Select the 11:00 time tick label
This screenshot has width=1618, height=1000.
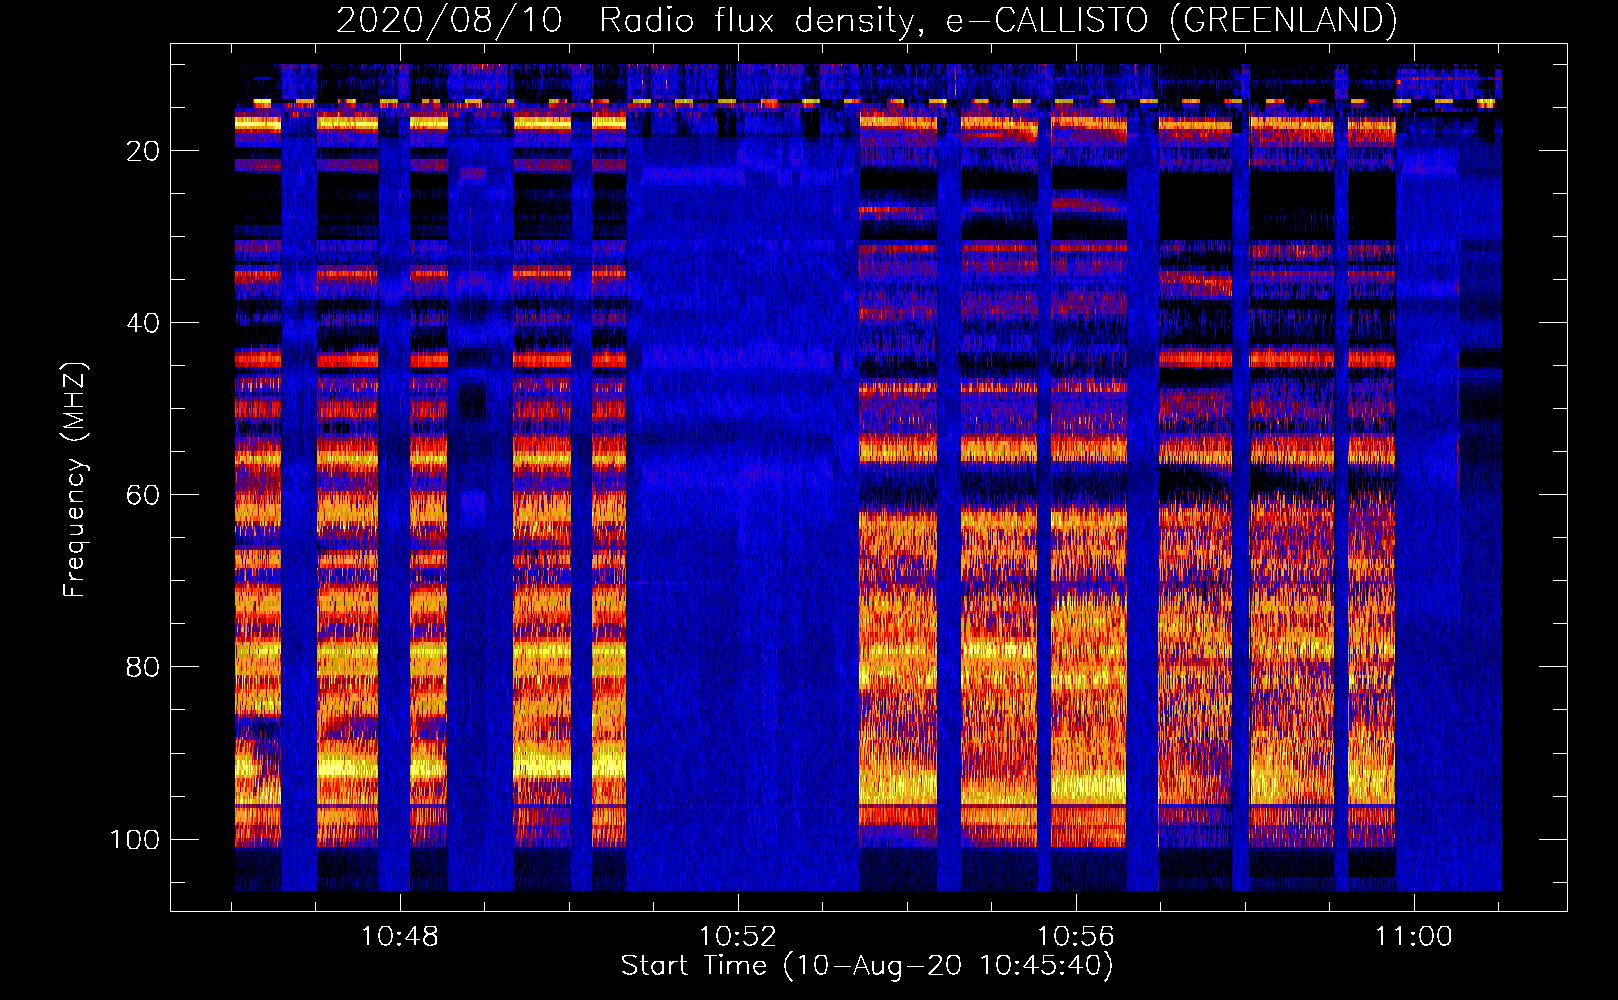[x=1414, y=936]
